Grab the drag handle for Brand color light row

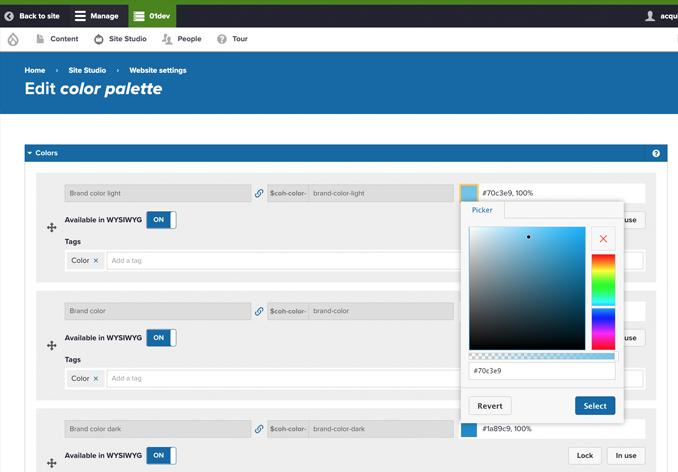[51, 228]
